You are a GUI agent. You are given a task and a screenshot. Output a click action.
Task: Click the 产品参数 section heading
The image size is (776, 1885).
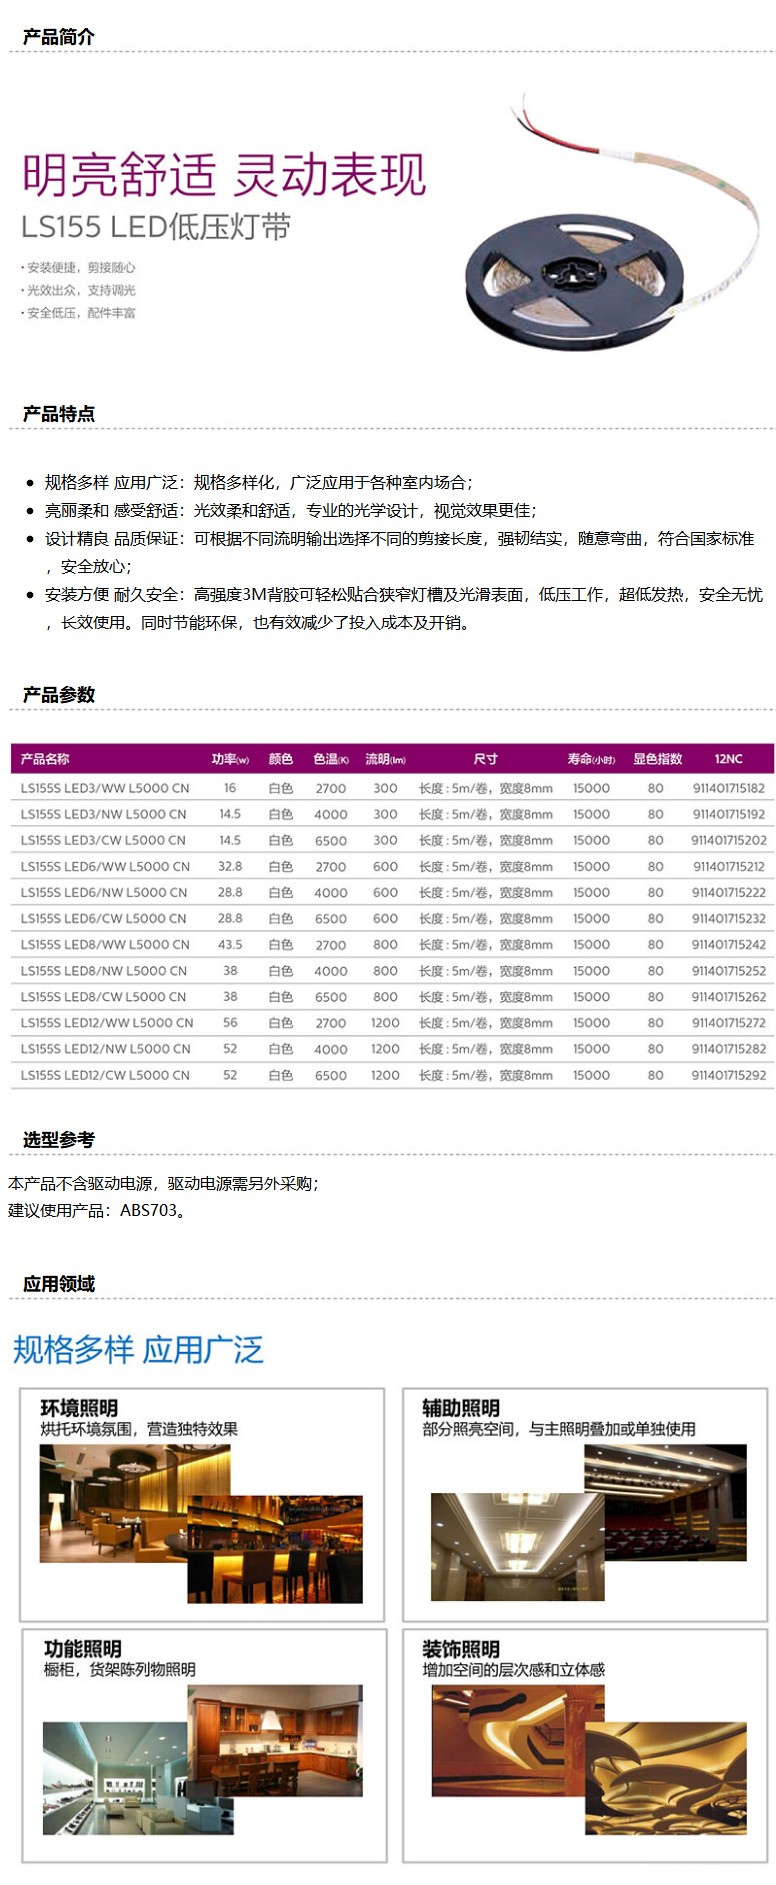click(58, 695)
